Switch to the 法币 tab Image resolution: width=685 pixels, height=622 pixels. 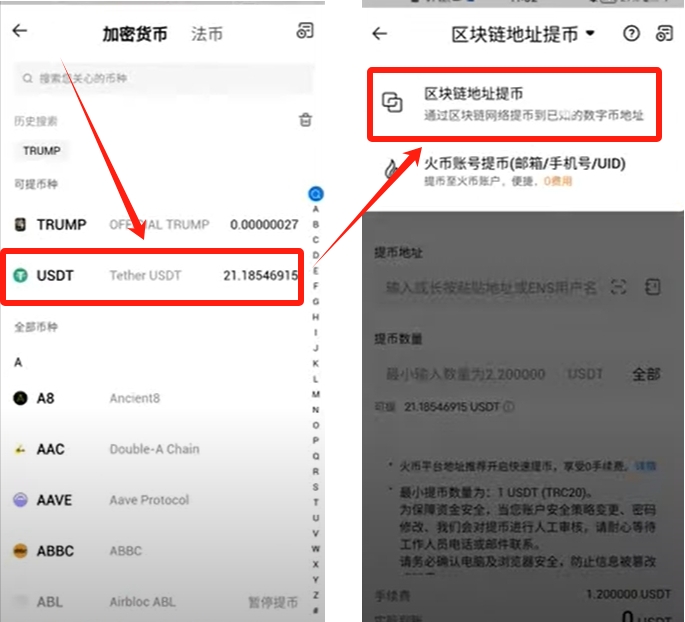coord(207,34)
